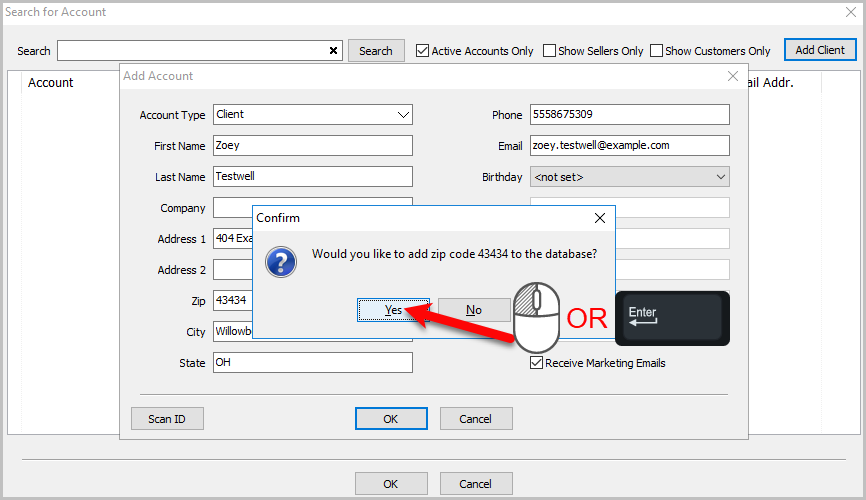Click the Zip field showing 43434
The image size is (866, 500).
point(233,301)
